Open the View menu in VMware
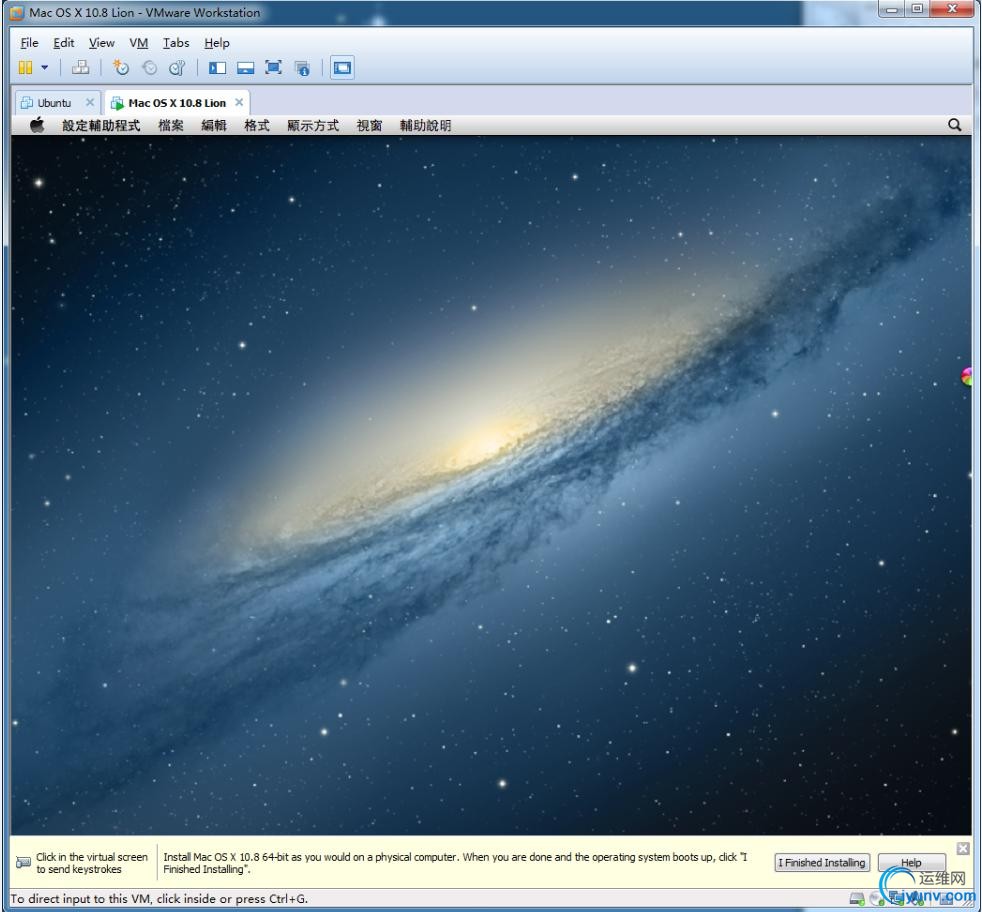Viewport: 982px width, 912px height. [101, 43]
